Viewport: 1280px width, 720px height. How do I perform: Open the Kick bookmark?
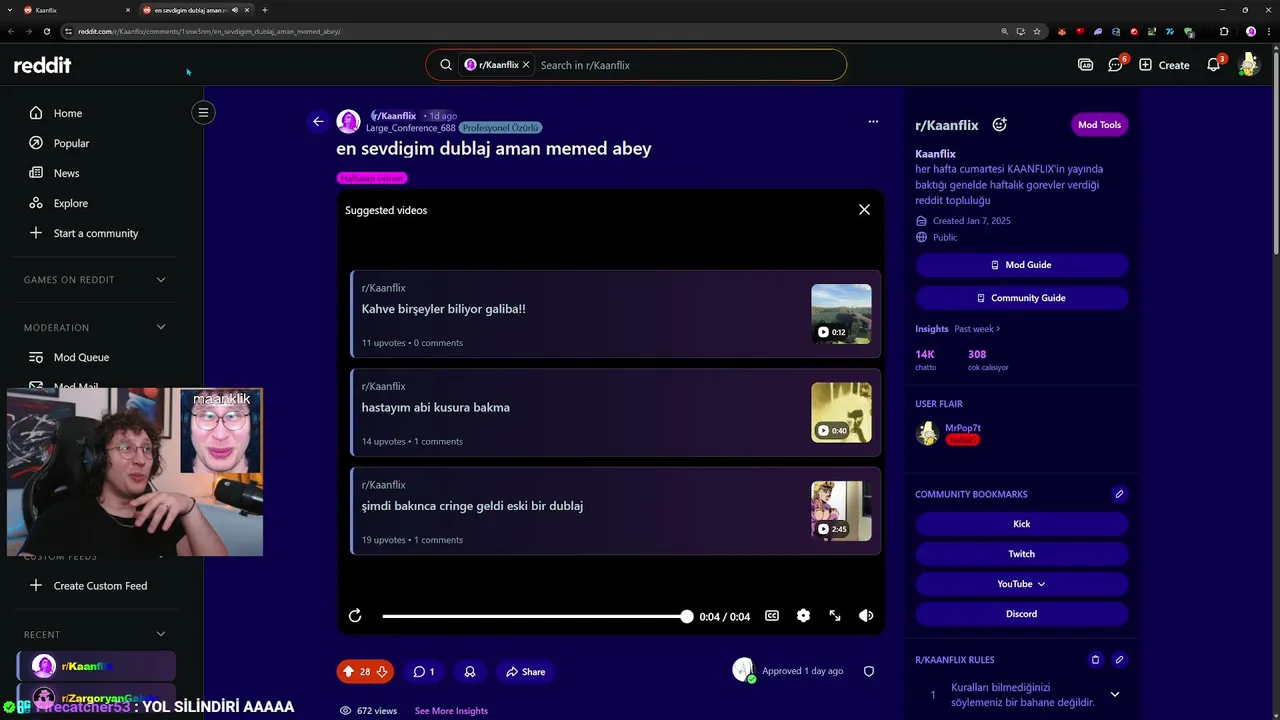(1021, 524)
